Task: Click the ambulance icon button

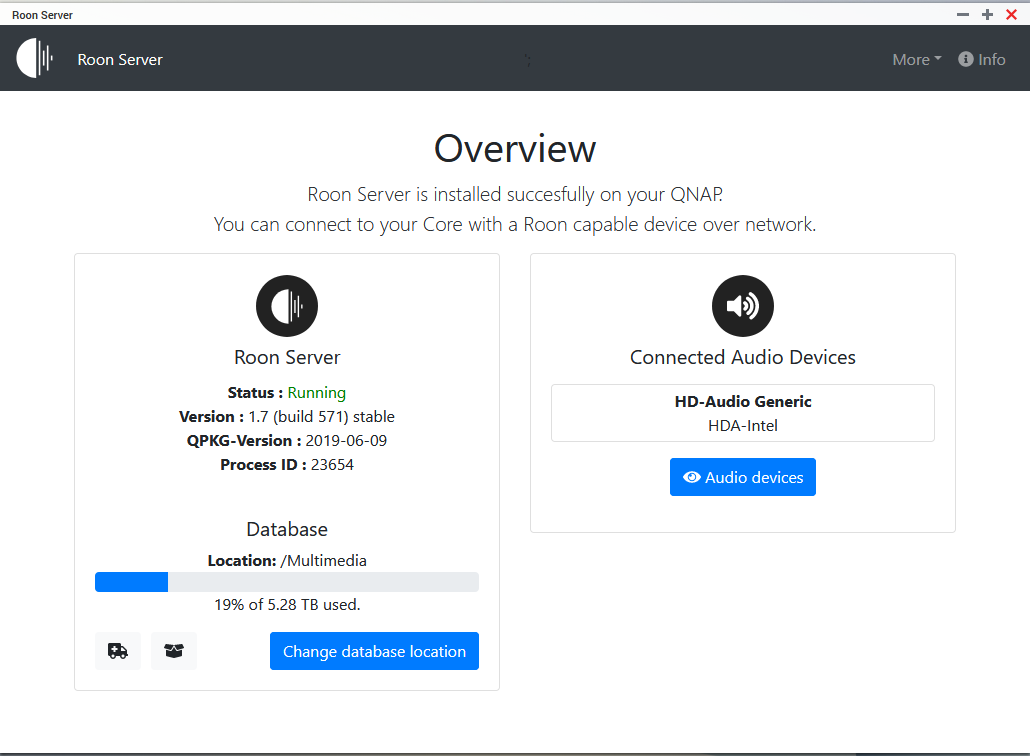Action: click(118, 651)
